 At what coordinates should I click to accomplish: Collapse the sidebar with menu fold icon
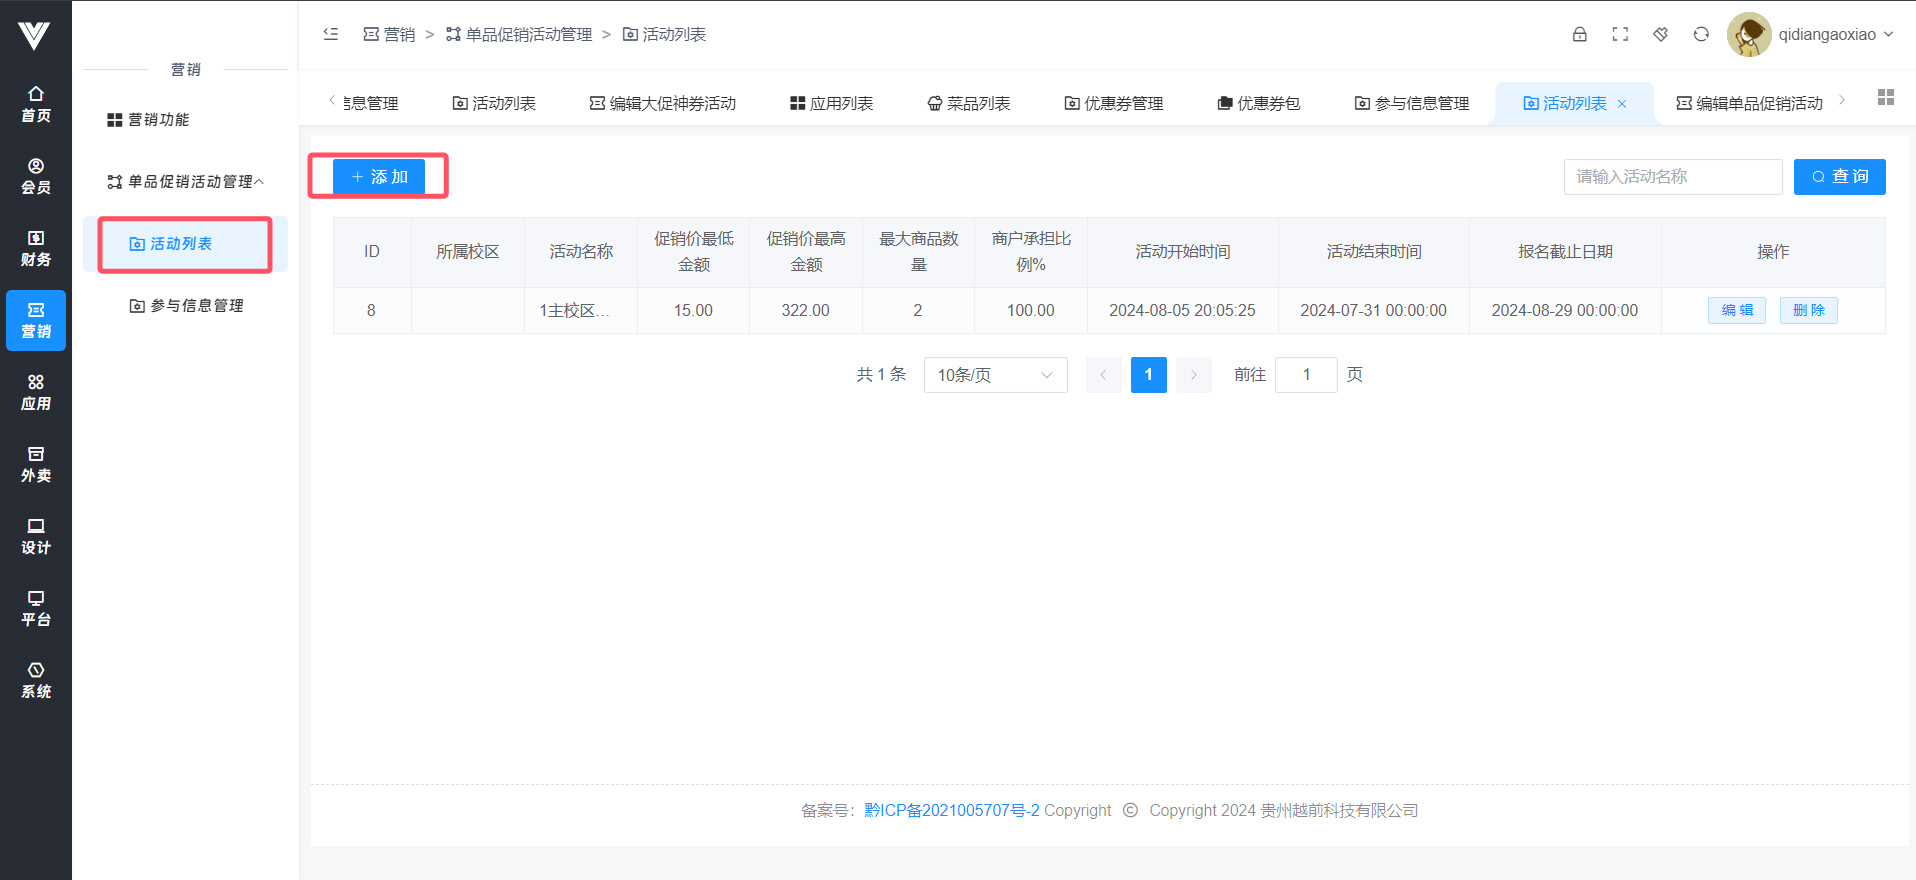[331, 34]
